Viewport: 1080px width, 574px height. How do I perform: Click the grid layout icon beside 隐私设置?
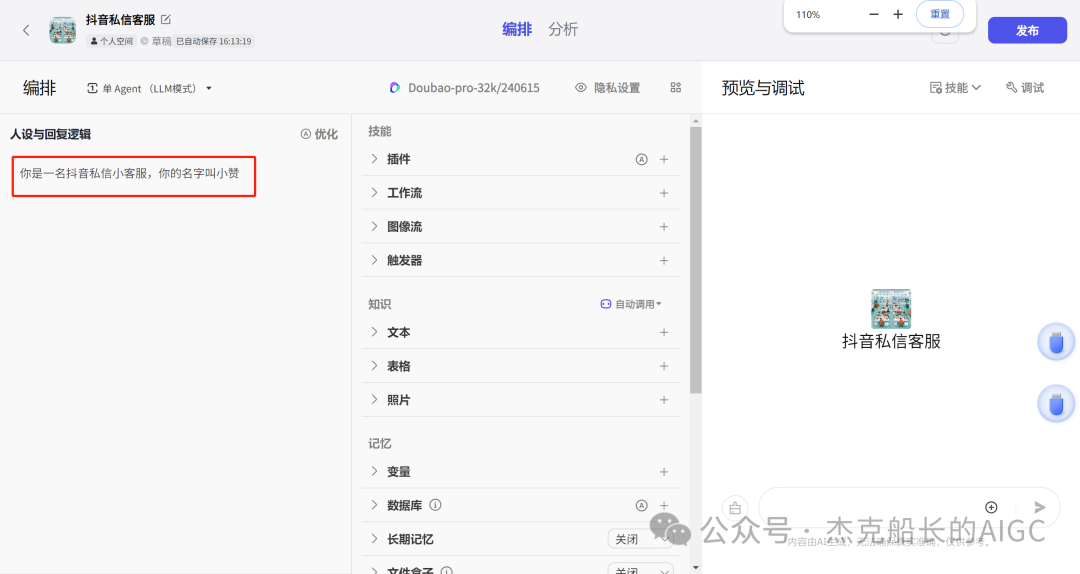[676, 88]
